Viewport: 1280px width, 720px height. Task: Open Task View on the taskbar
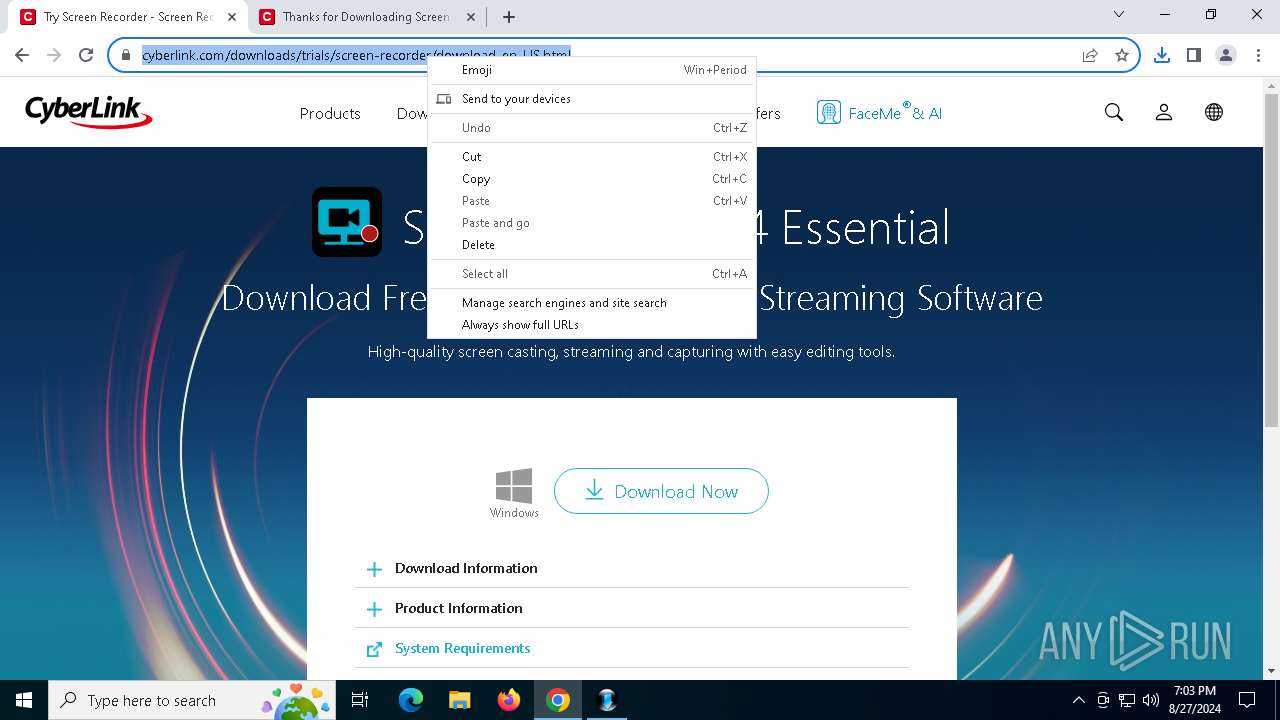coord(361,700)
